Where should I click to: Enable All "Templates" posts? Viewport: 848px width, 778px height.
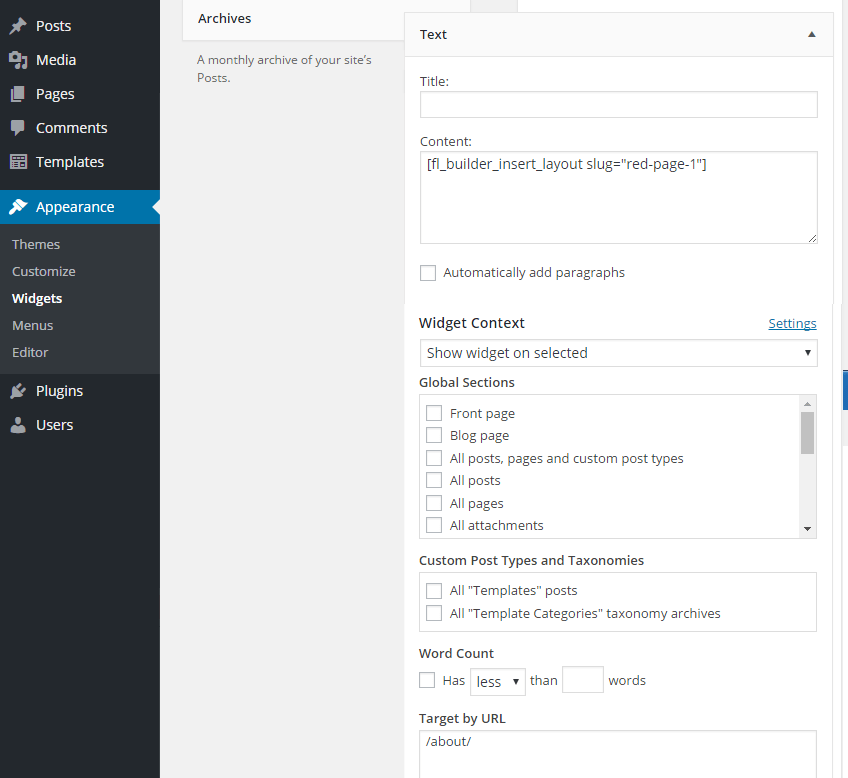[x=434, y=590]
